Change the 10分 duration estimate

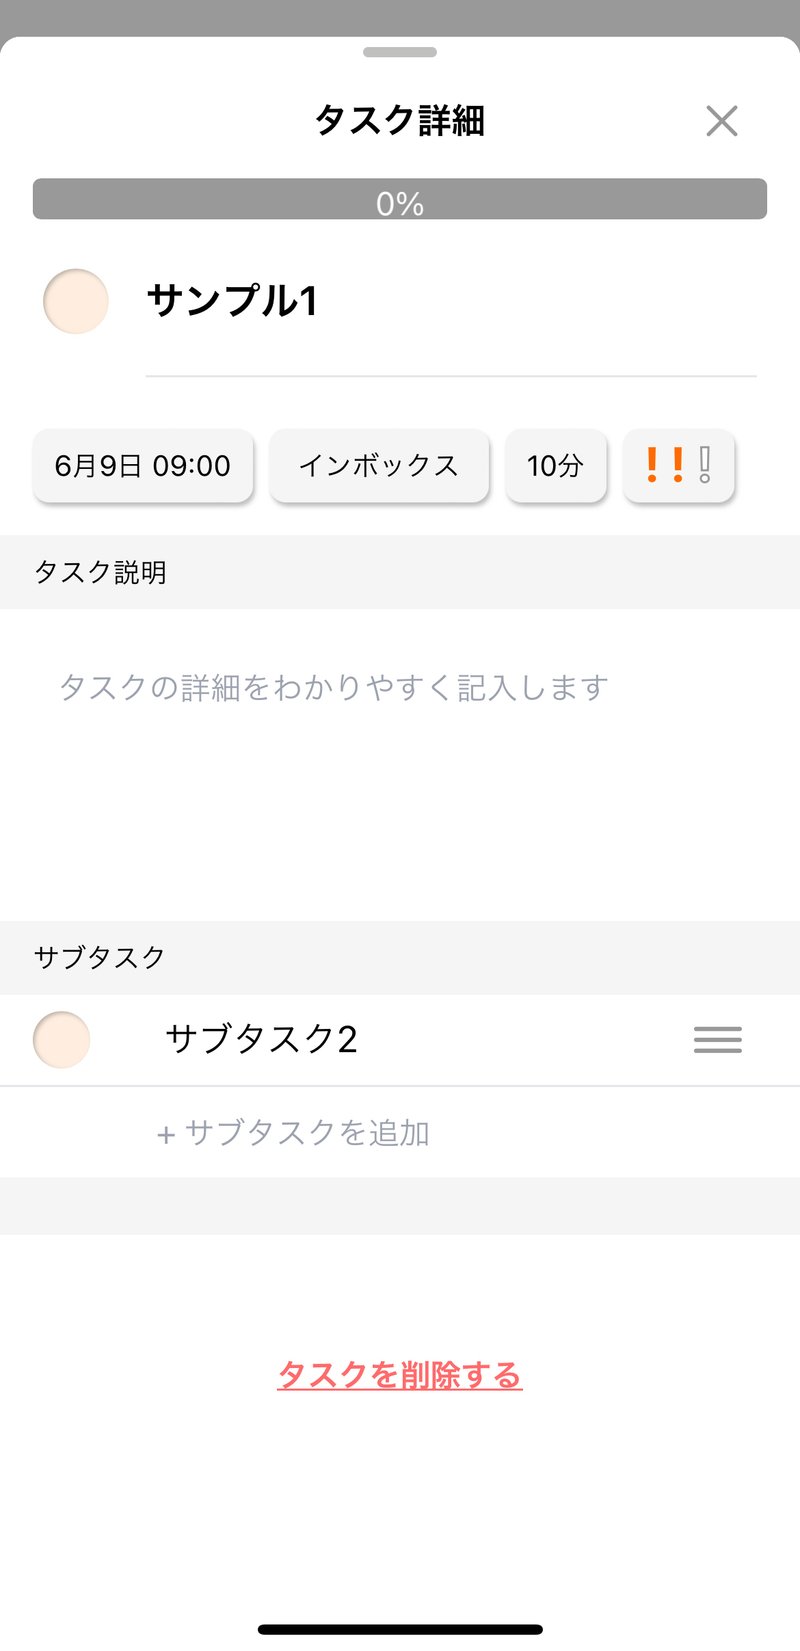coord(555,466)
